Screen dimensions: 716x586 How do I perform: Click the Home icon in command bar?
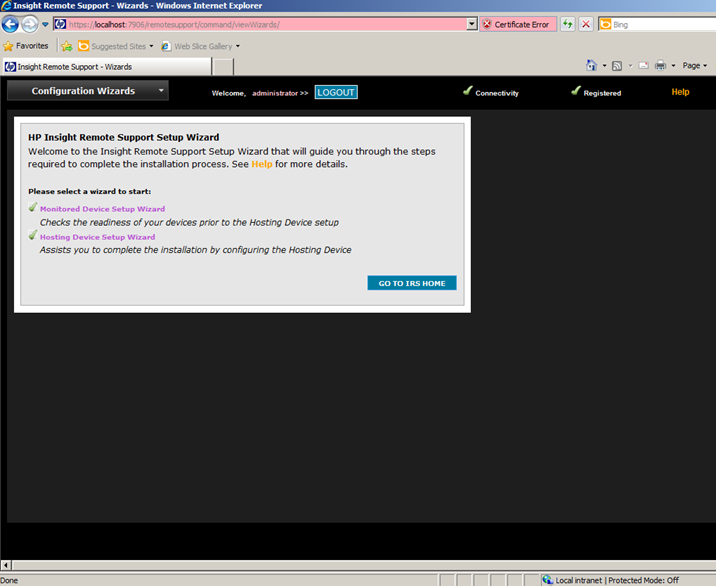tap(591, 66)
